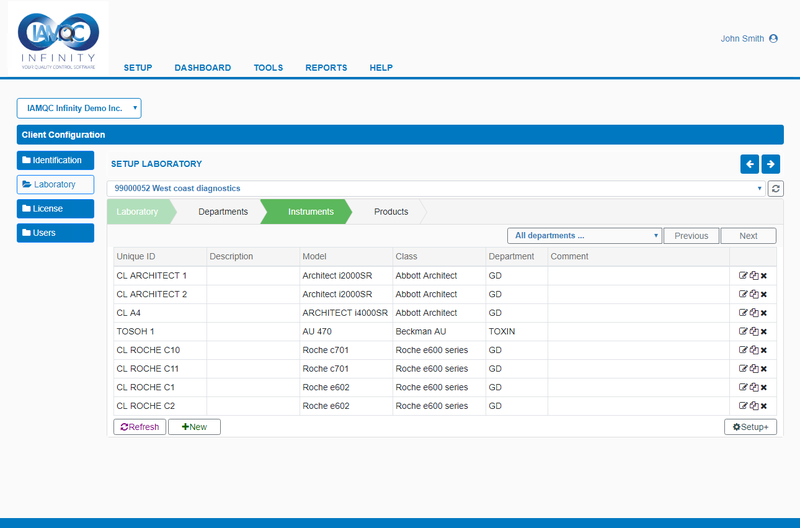Screen dimensions: 800x528
Task: Switch to the Products wizard step
Action: pos(391,212)
